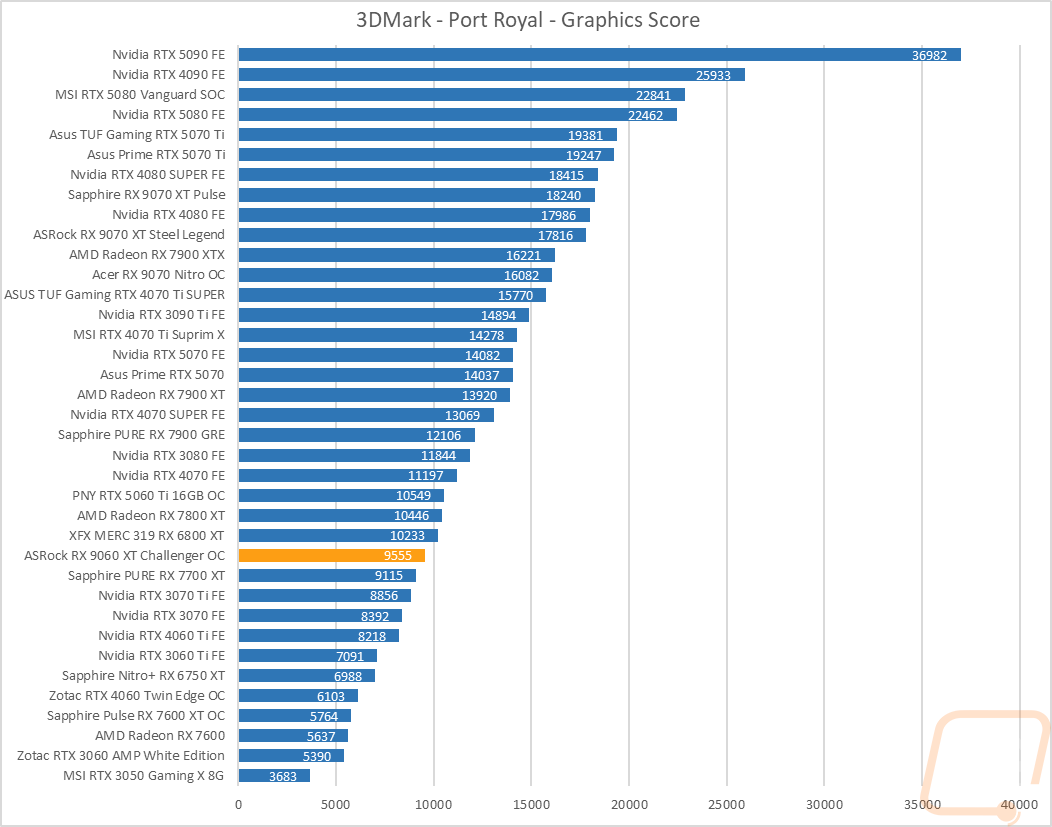
Task: Click the label 'AMD Radeon RX 7900 XT'
Action: point(151,395)
